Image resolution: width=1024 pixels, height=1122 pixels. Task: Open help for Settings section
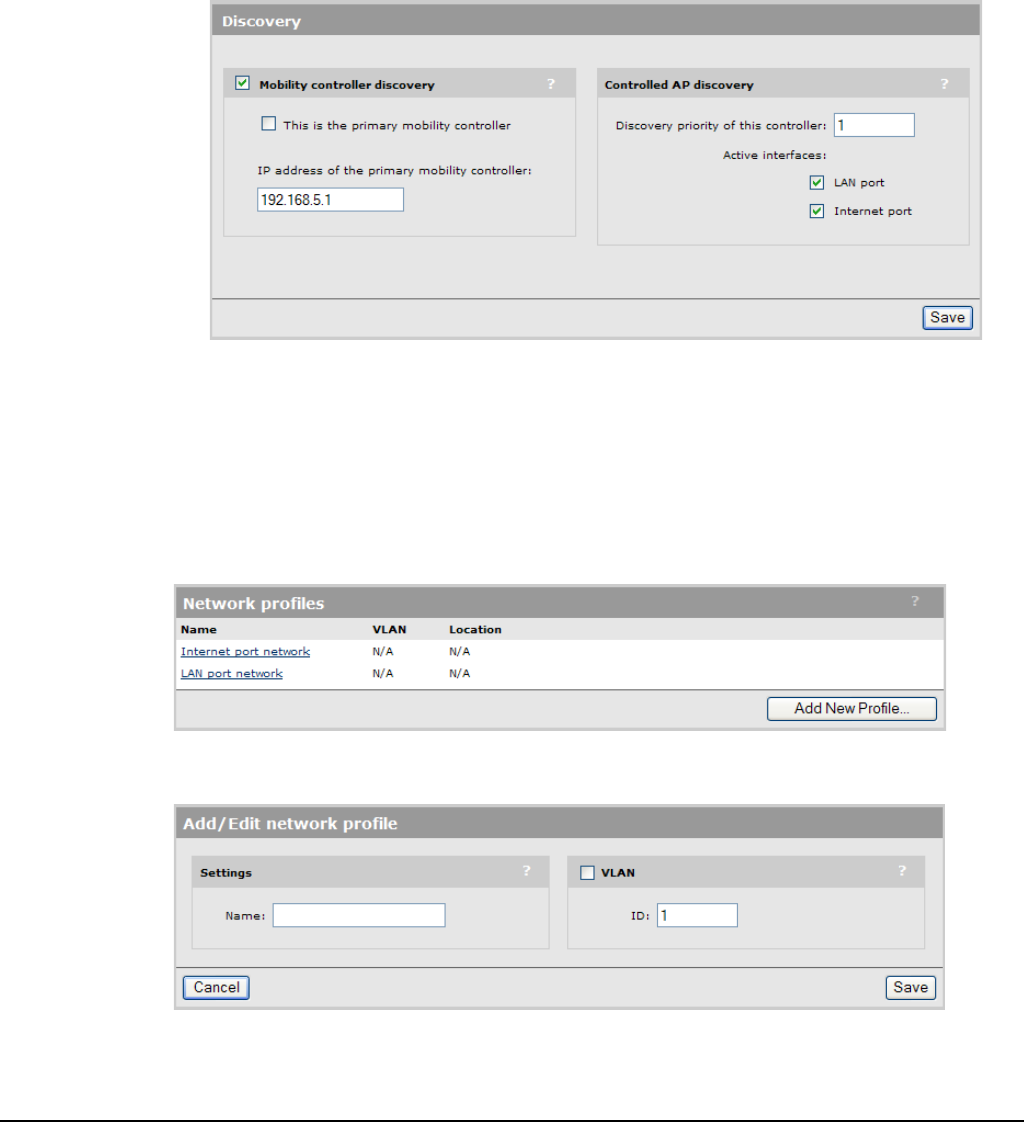pyautogui.click(x=527, y=871)
